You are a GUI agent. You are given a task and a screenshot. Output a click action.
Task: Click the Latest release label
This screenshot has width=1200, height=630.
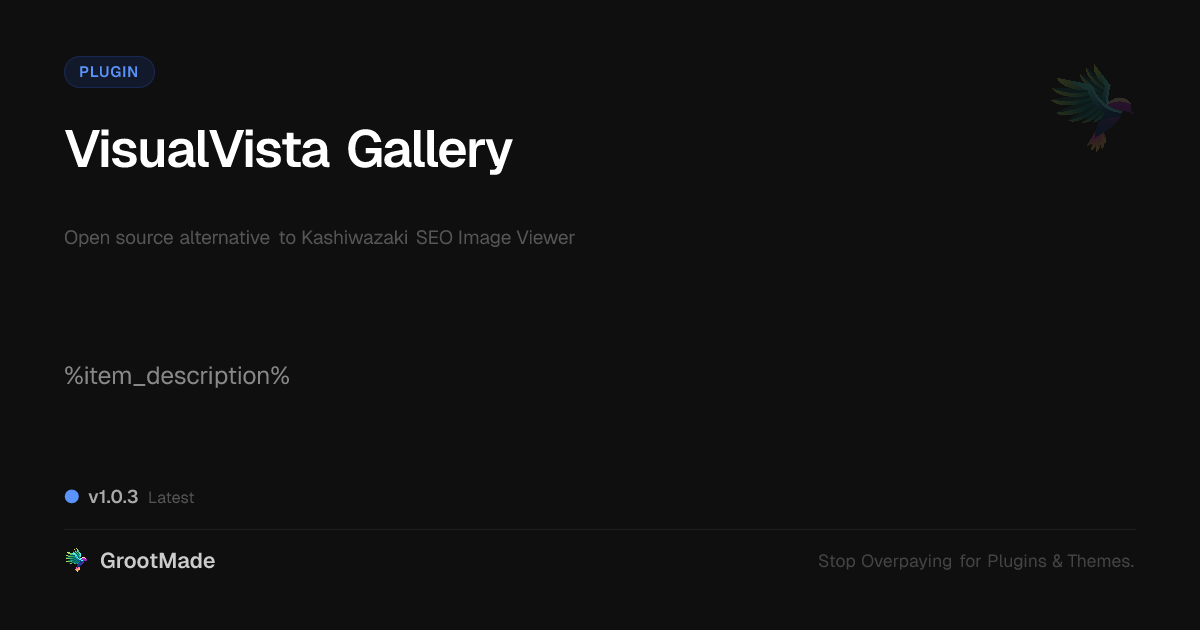171,498
